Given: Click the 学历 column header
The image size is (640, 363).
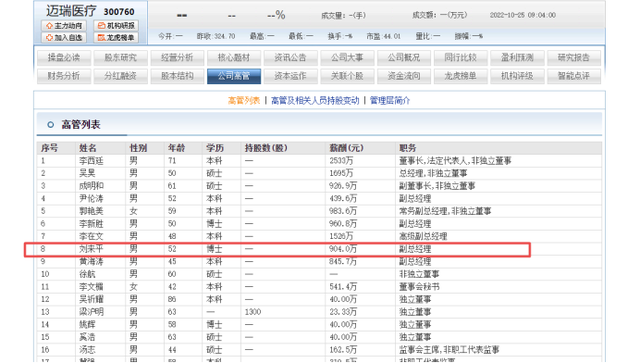Looking at the screenshot, I should [215, 148].
